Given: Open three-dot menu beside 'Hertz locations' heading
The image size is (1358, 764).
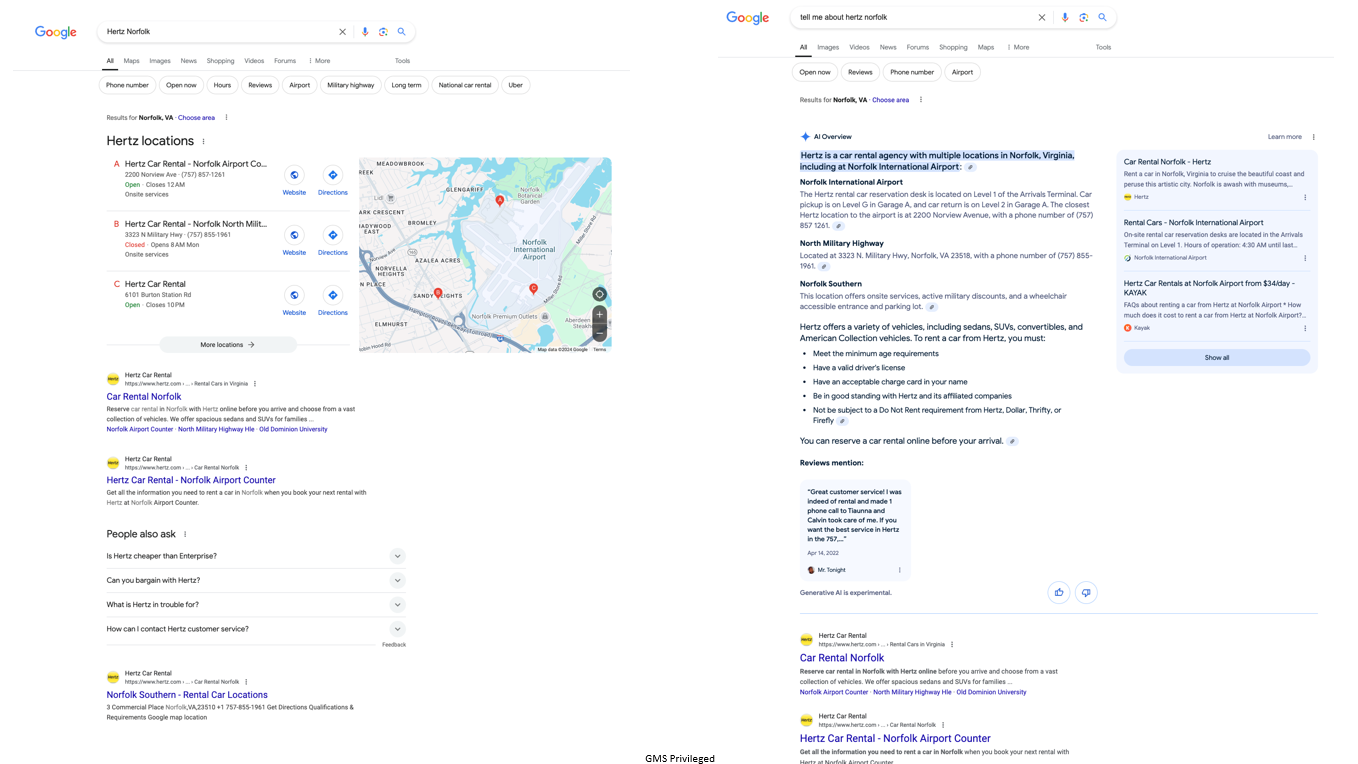Looking at the screenshot, I should tap(204, 141).
